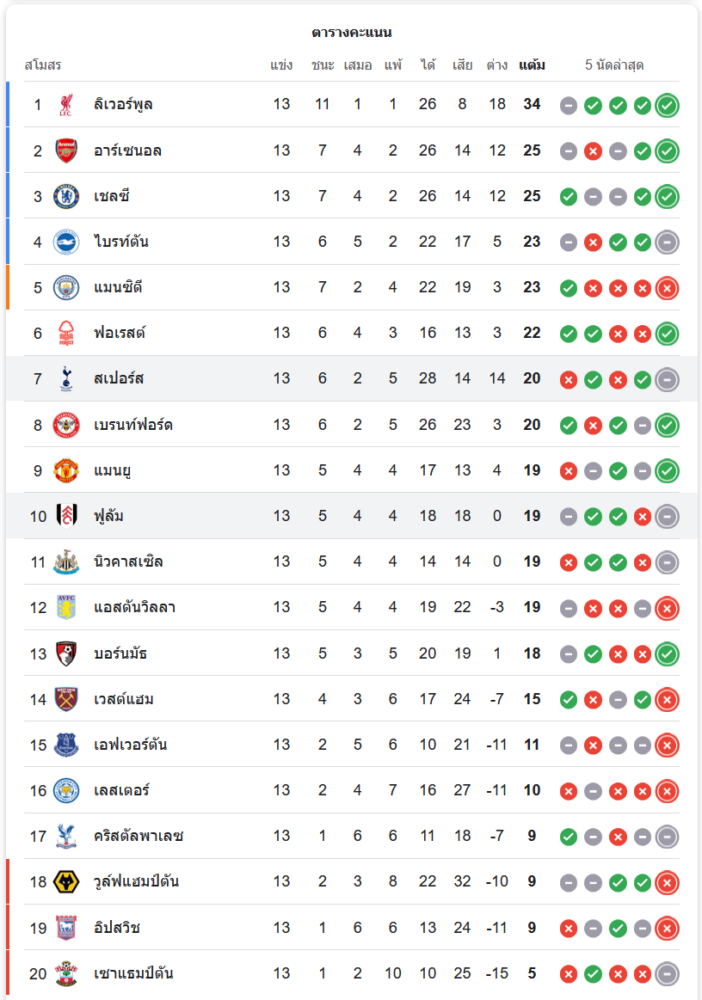The height and width of the screenshot is (1000, 702).
Task: Select the สโมสร club column header
Action: [x=43, y=65]
